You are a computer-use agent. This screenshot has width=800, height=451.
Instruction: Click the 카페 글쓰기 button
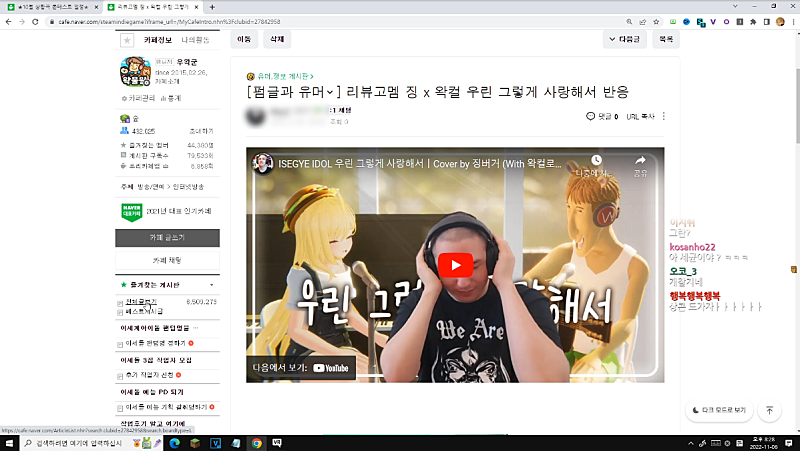[x=166, y=238]
